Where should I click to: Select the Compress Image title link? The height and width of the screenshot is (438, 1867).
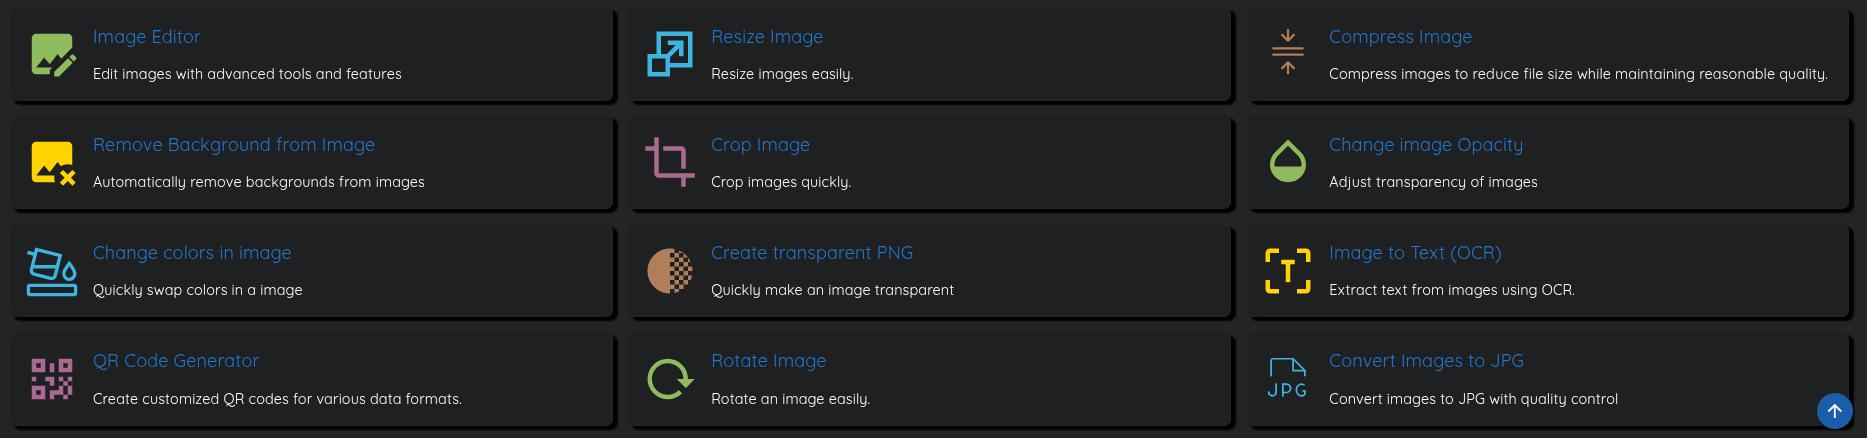[x=1400, y=37]
